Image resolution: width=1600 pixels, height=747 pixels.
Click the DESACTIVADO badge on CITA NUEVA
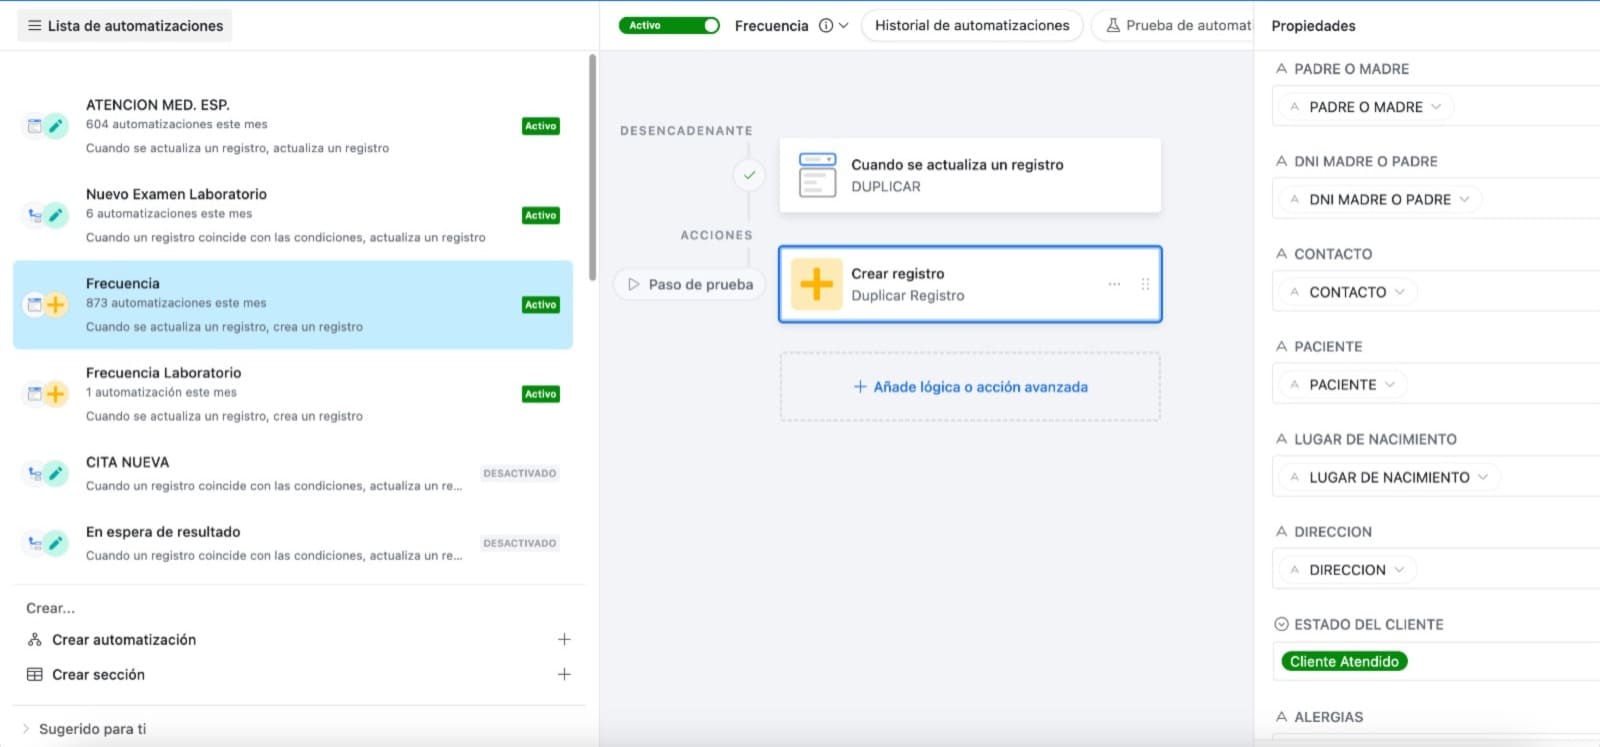point(519,473)
